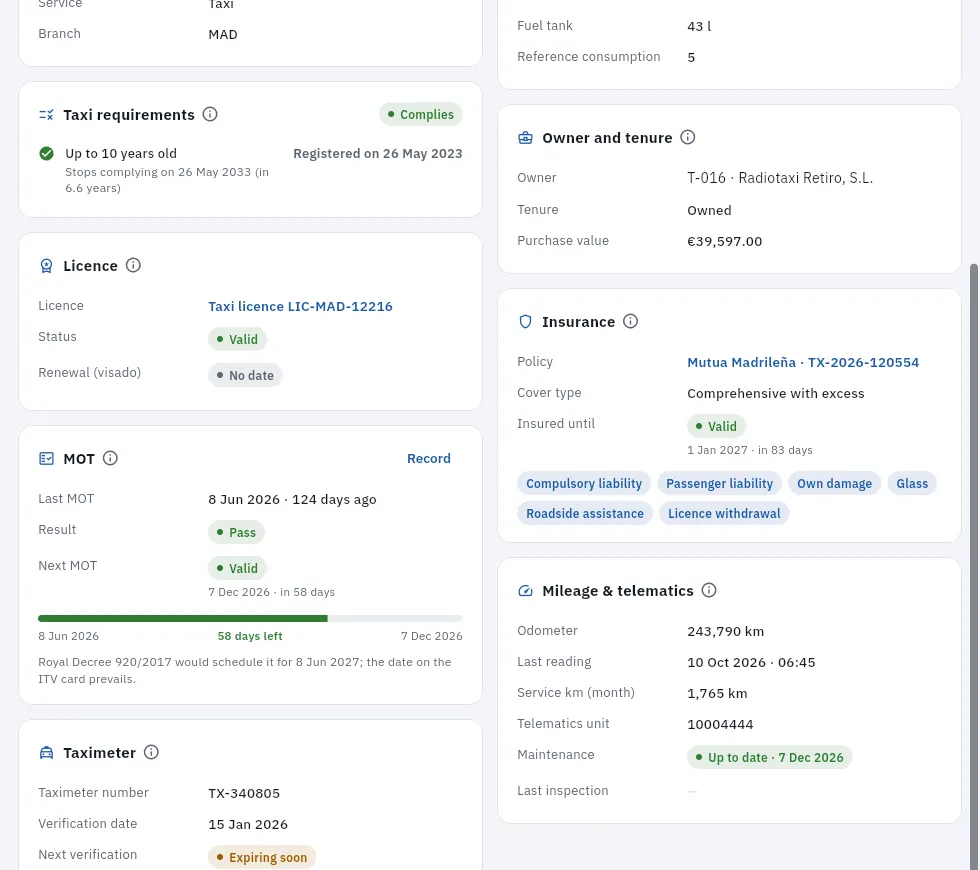Click the Valid badge for Insured until

[x=716, y=427]
